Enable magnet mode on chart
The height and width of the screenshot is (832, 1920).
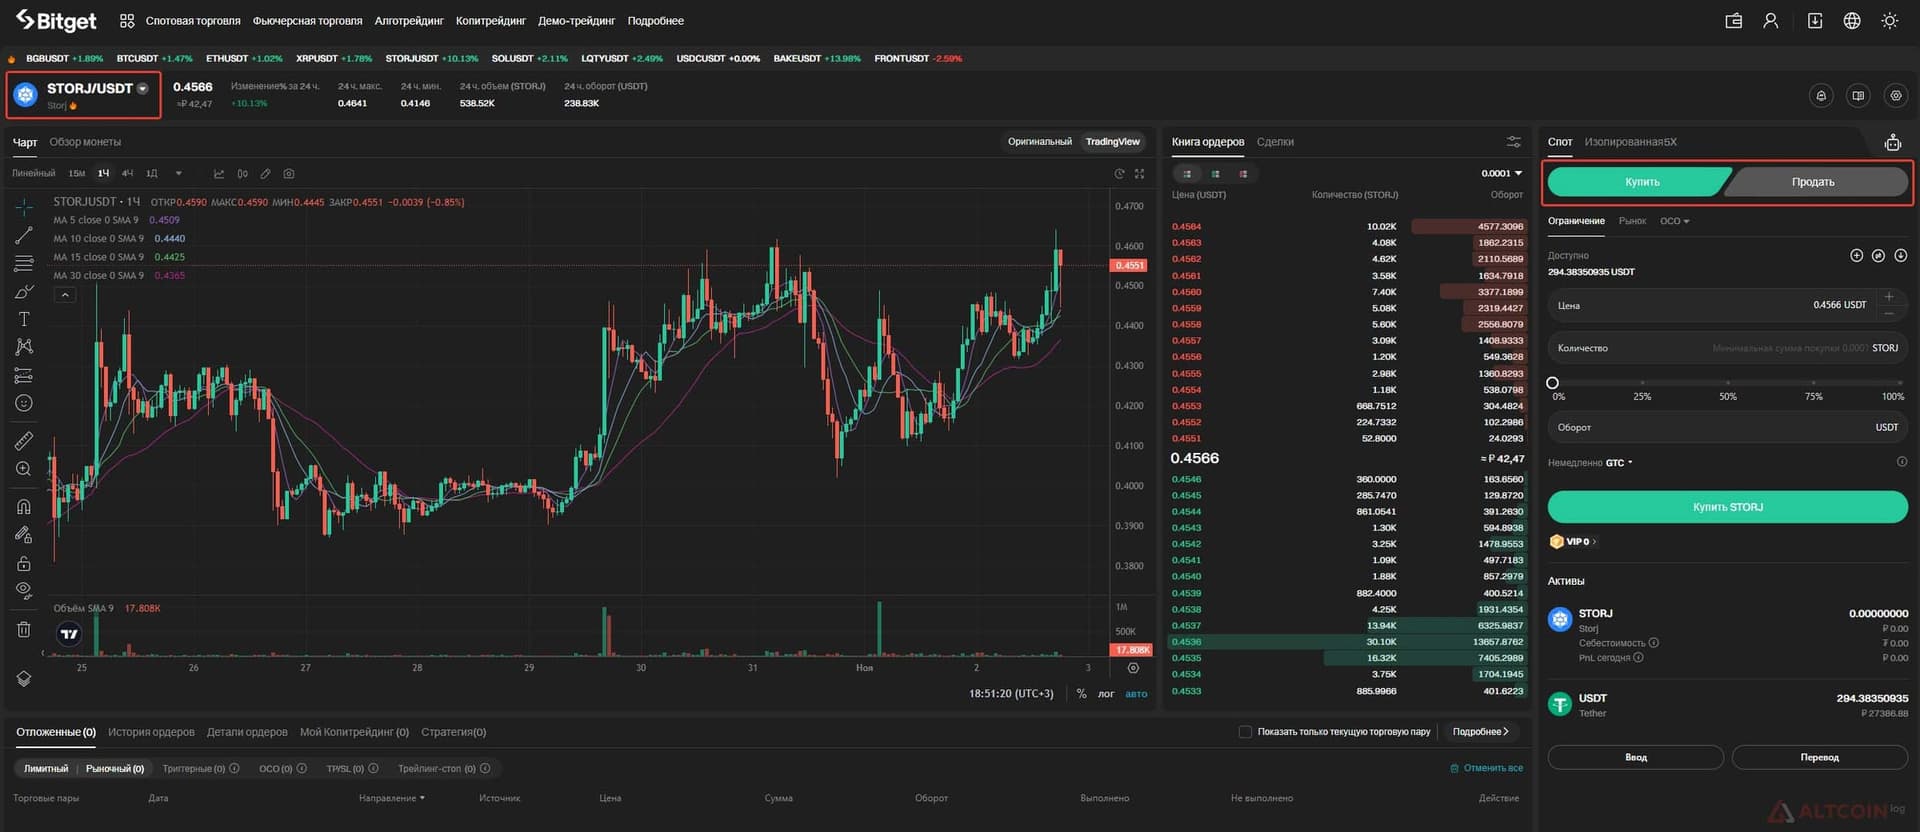click(x=24, y=506)
